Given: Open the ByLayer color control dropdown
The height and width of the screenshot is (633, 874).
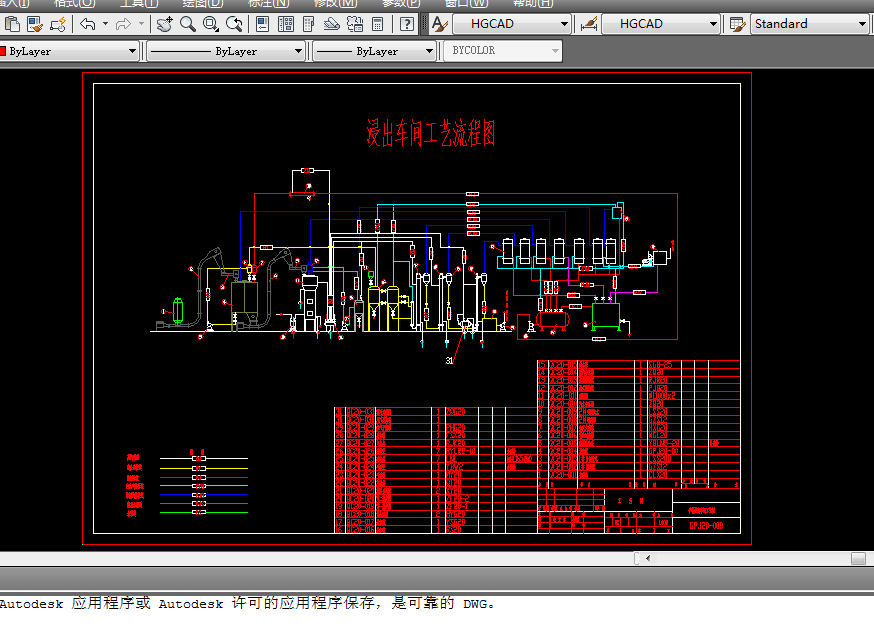Looking at the screenshot, I should point(69,51).
